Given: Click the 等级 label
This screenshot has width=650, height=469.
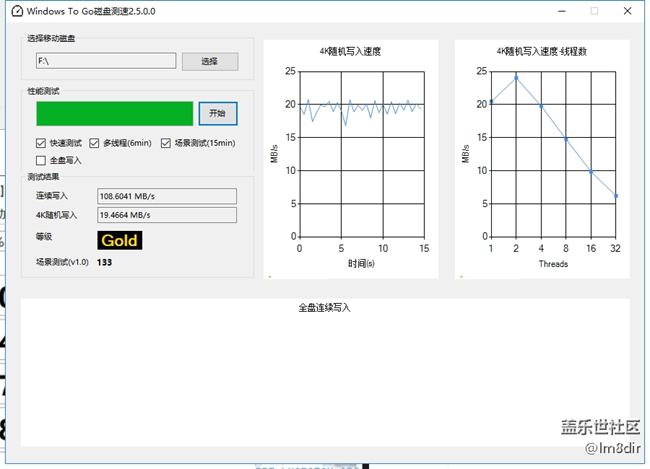Looking at the screenshot, I should click(x=44, y=237).
